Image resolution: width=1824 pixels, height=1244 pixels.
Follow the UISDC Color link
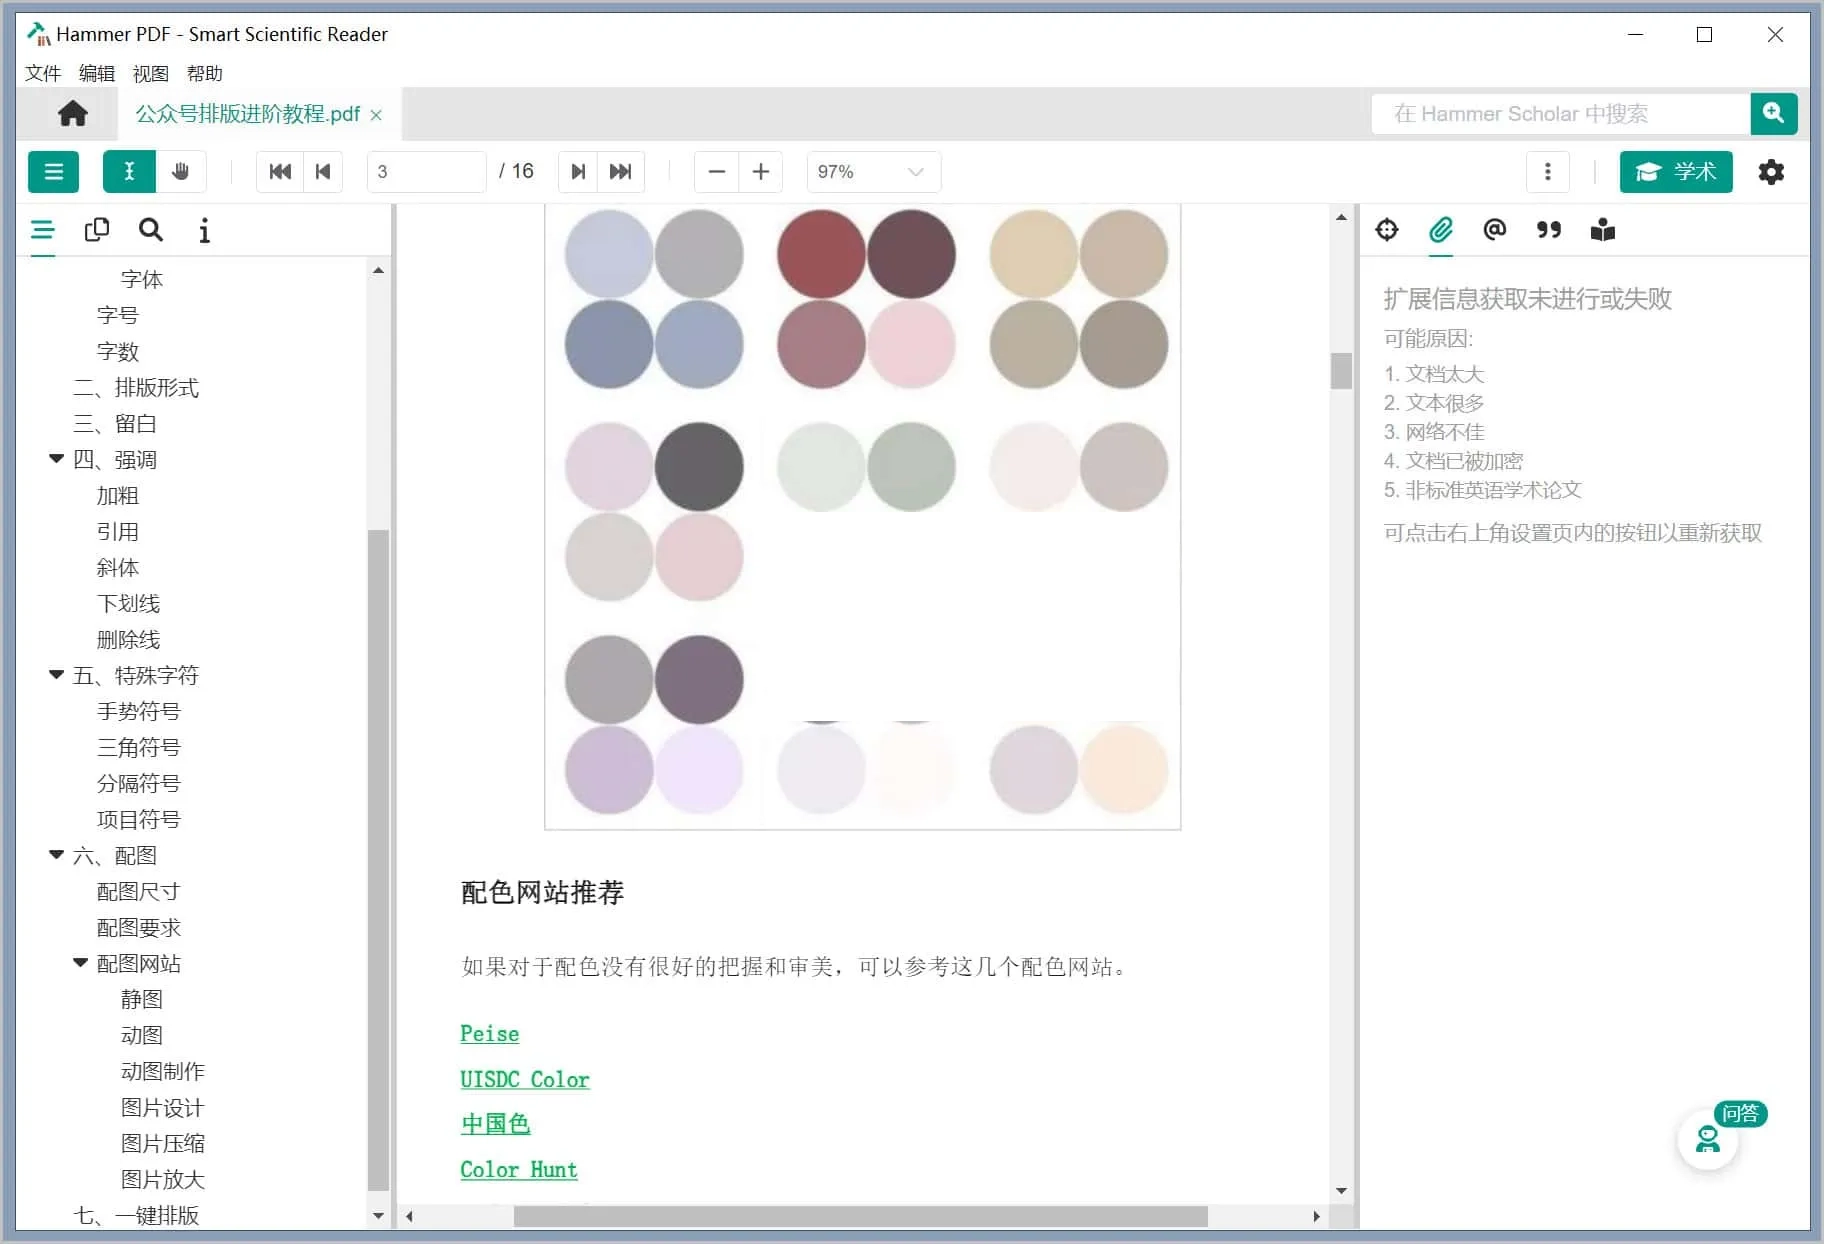point(524,1080)
